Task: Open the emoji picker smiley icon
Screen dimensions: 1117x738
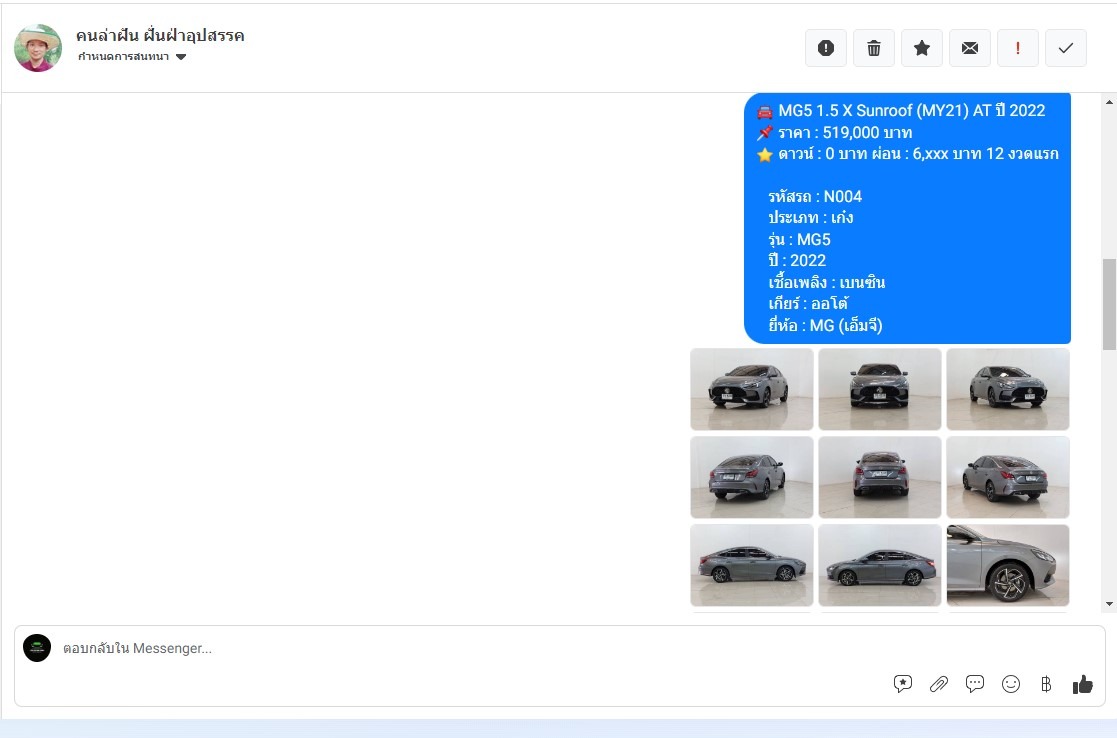Action: tap(1011, 684)
